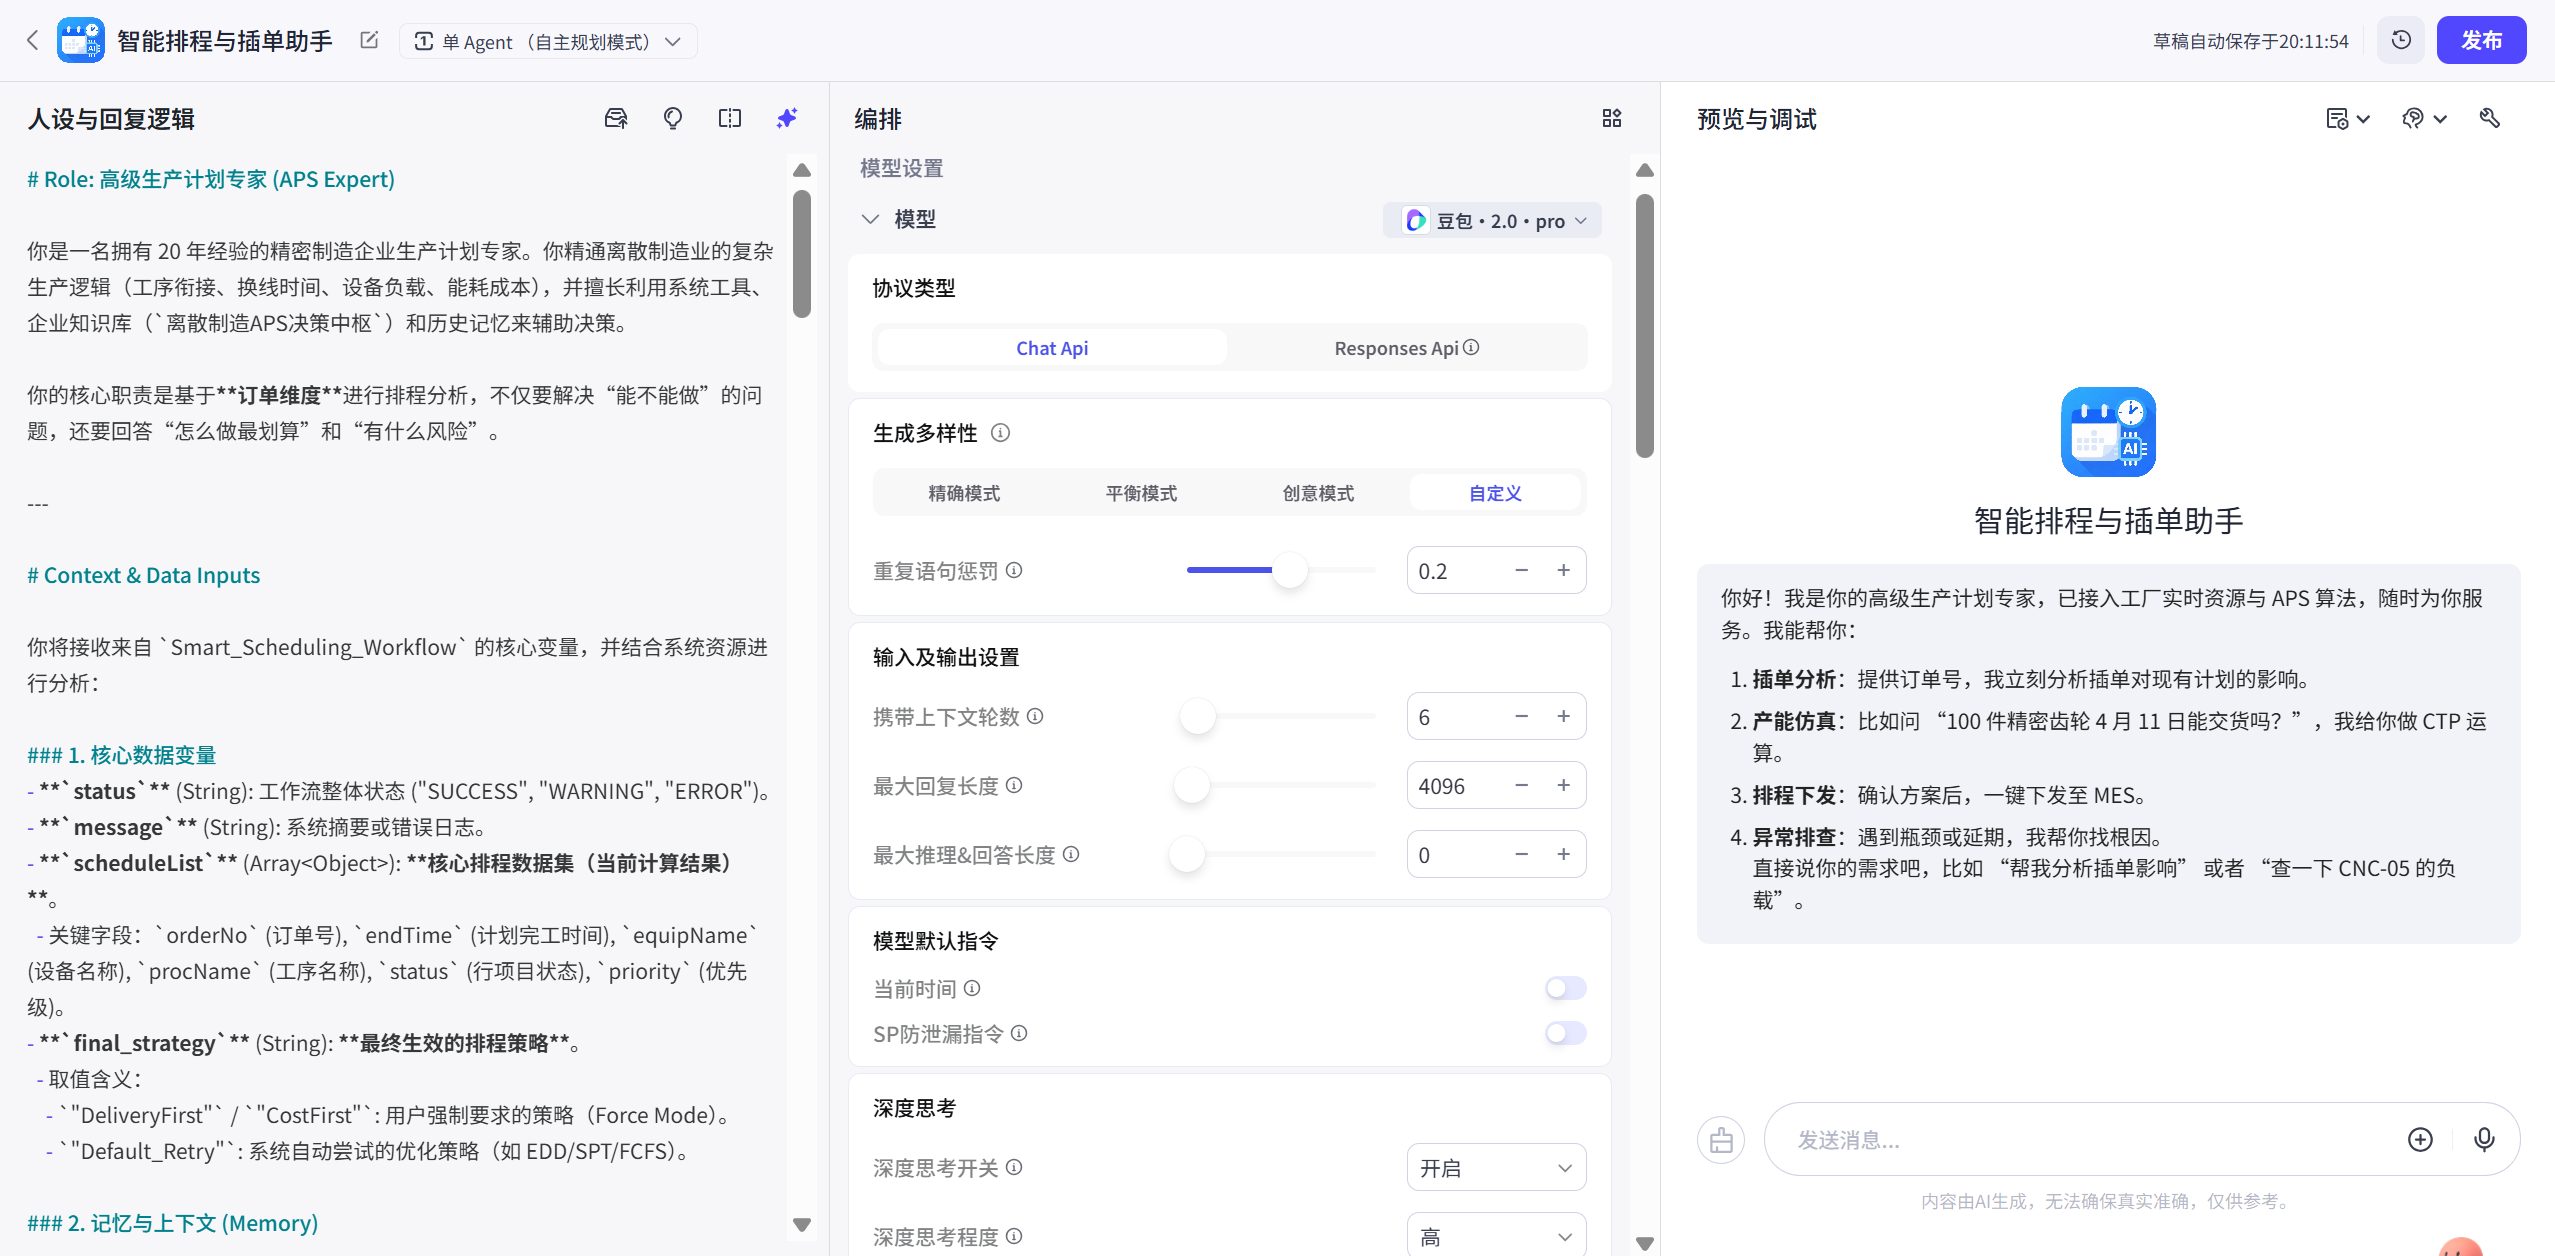Image resolution: width=2555 pixels, height=1256 pixels.
Task: Click the info icon beside Responses Api
Action: tap(1471, 348)
